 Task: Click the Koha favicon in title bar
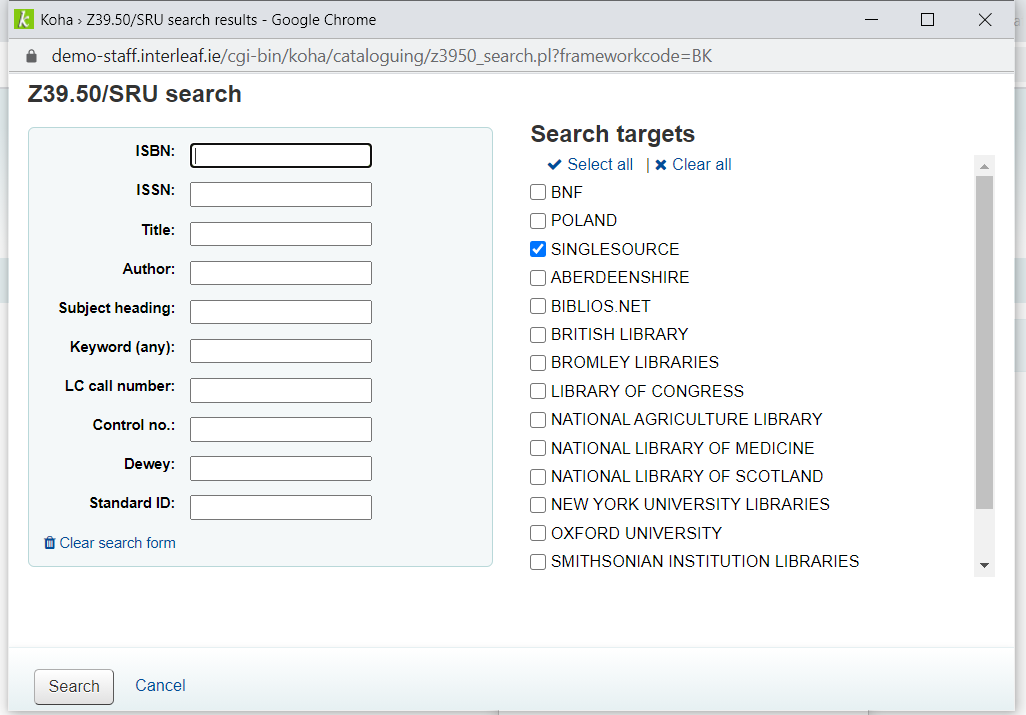pyautogui.click(x=24, y=19)
